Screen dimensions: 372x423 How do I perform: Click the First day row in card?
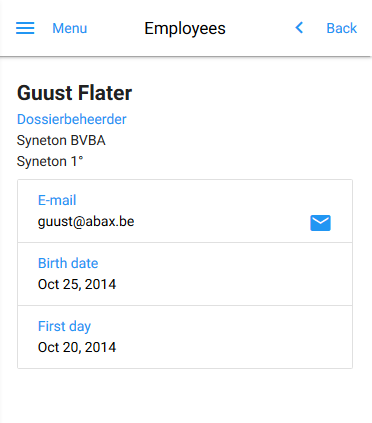(x=185, y=337)
